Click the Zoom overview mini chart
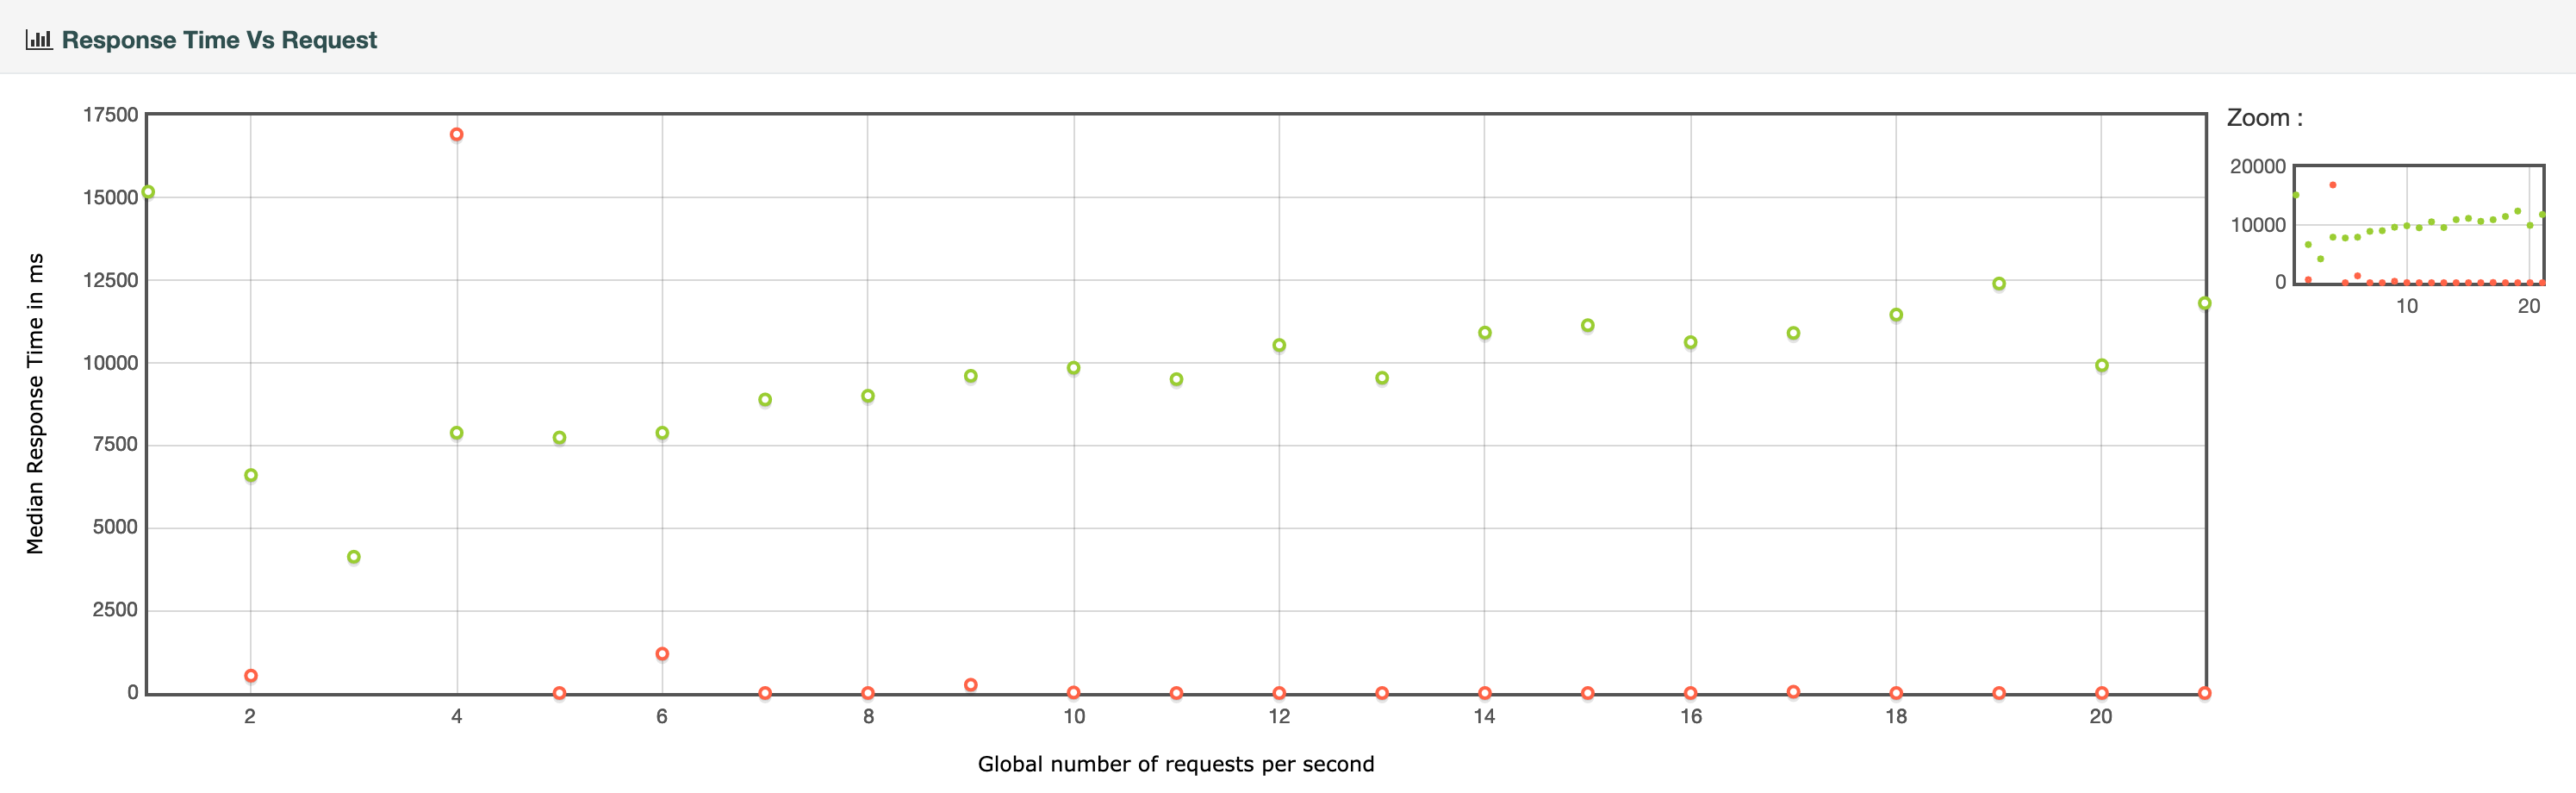 point(2418,225)
